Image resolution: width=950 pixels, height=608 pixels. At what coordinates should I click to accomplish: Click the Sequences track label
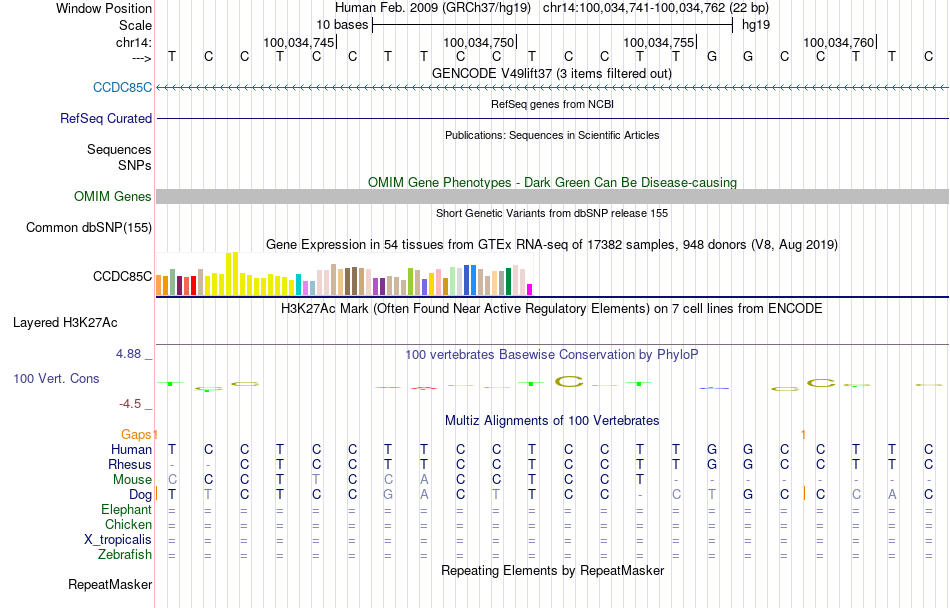point(119,150)
